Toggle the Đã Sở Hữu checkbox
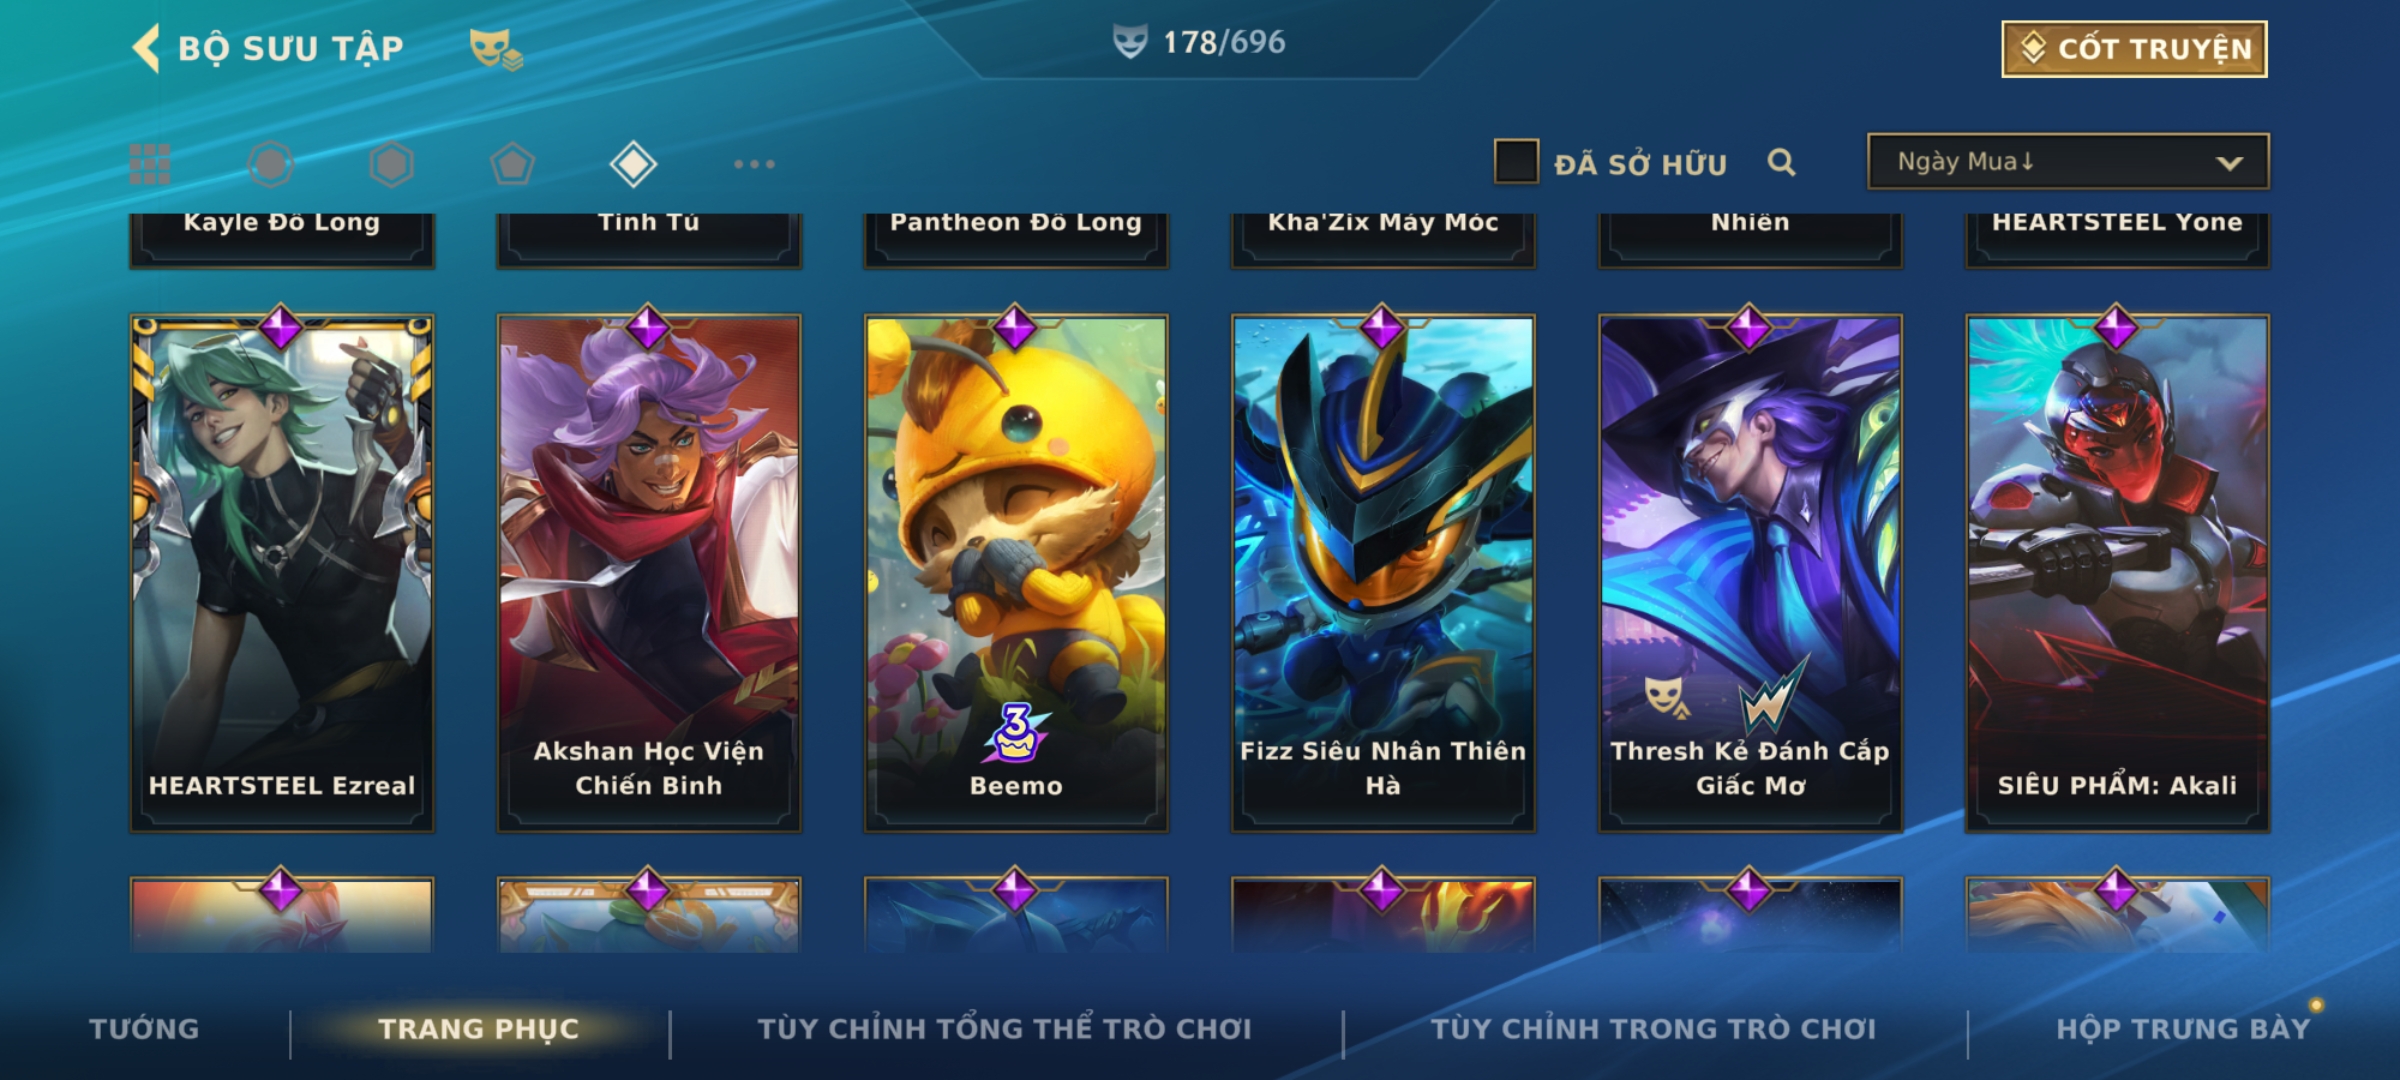This screenshot has width=2400, height=1080. [1516, 162]
